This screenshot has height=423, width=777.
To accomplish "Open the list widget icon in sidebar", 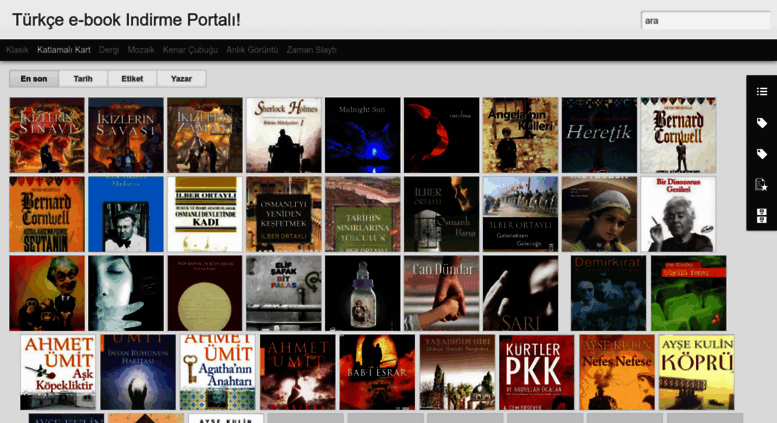I will (761, 92).
